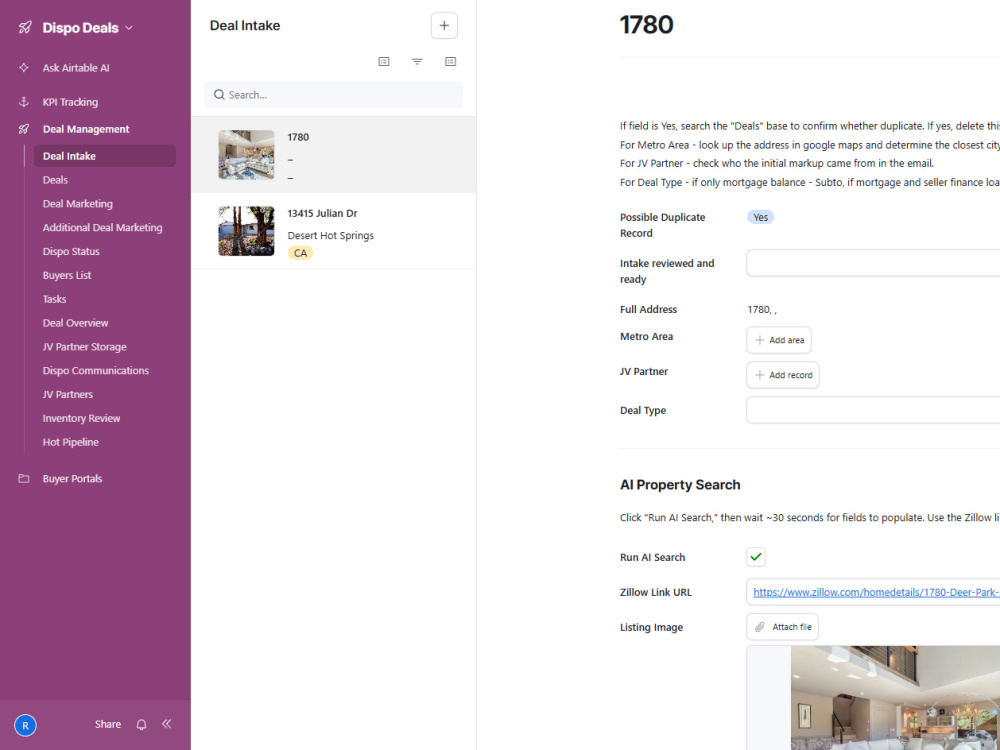
Task: Click the search magnifier icon
Action: [x=219, y=95]
